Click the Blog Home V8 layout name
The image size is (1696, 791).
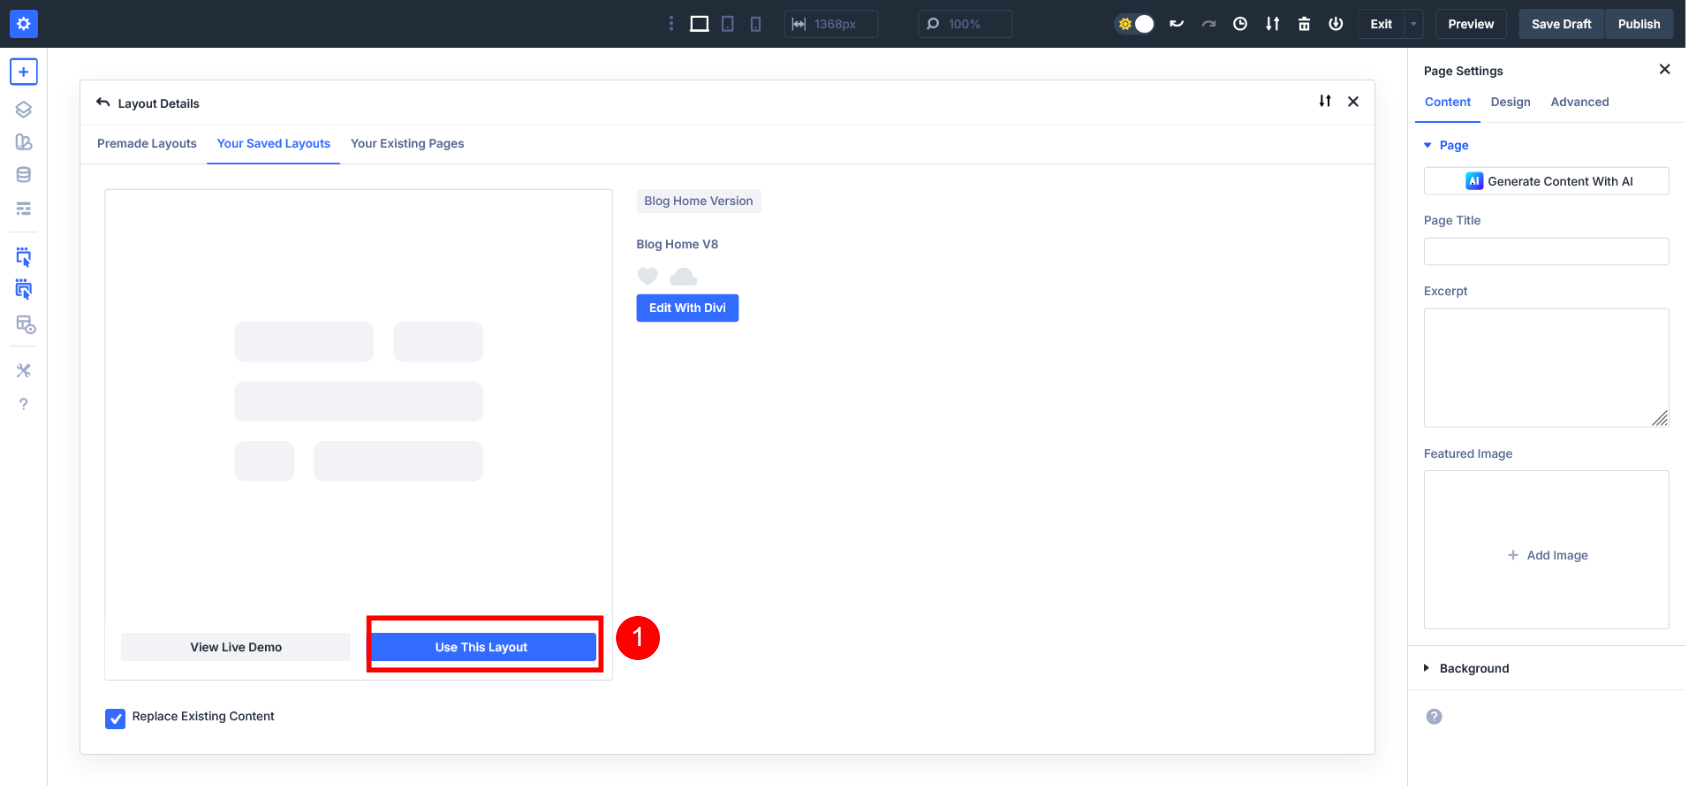(x=677, y=245)
